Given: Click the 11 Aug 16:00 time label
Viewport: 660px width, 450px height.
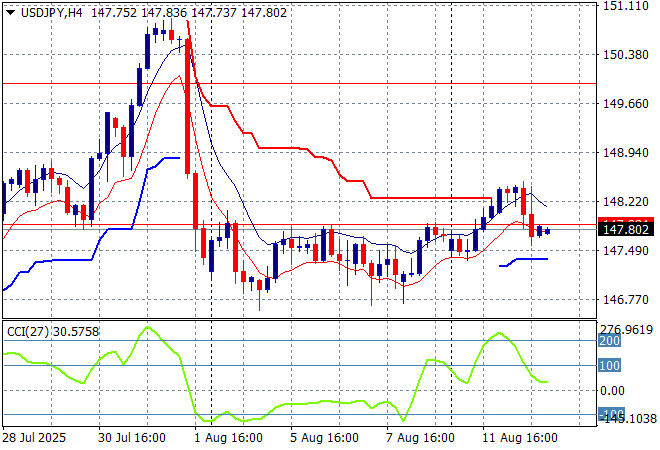Looking at the screenshot, I should tap(518, 438).
